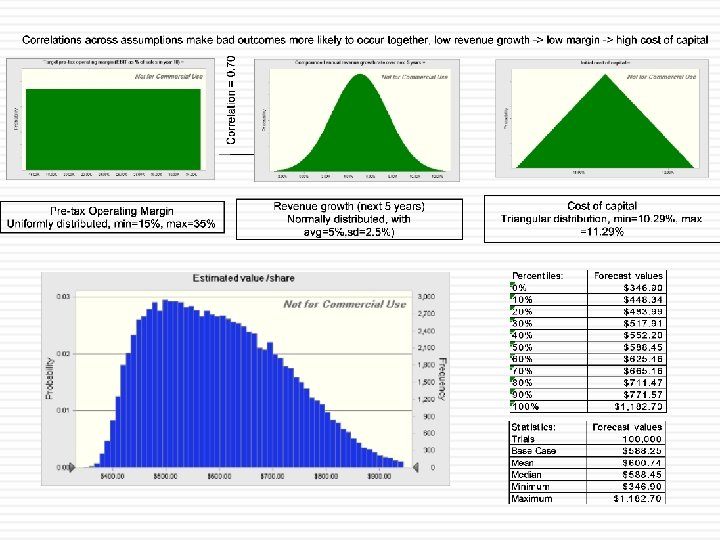Image resolution: width=720 pixels, height=540 pixels.
Task: Select the uniform distribution operating margin chart
Action: (x=110, y=118)
